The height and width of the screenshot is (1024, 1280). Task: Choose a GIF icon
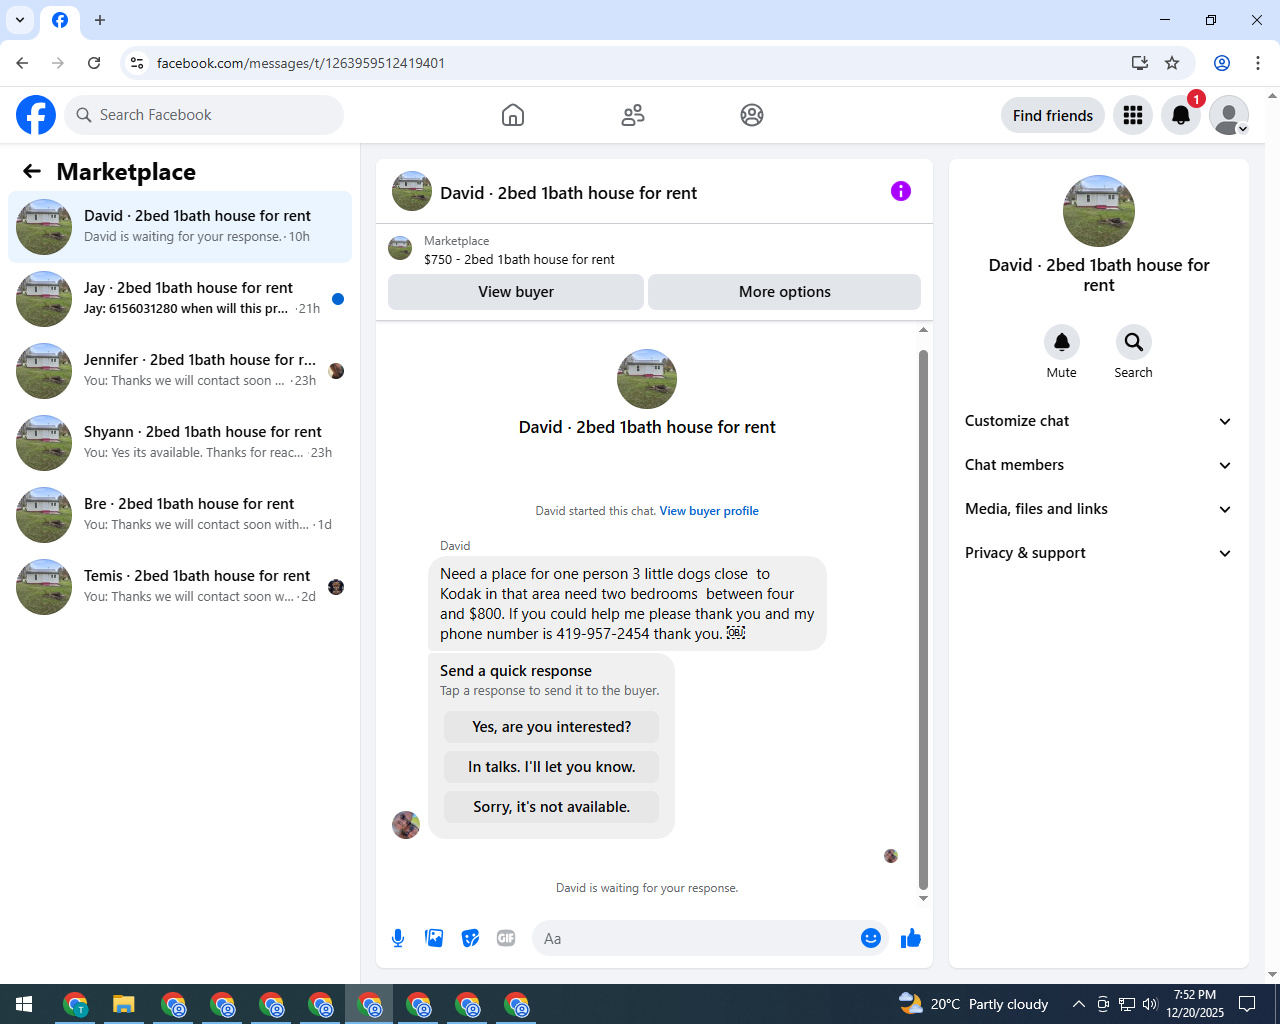tap(506, 938)
